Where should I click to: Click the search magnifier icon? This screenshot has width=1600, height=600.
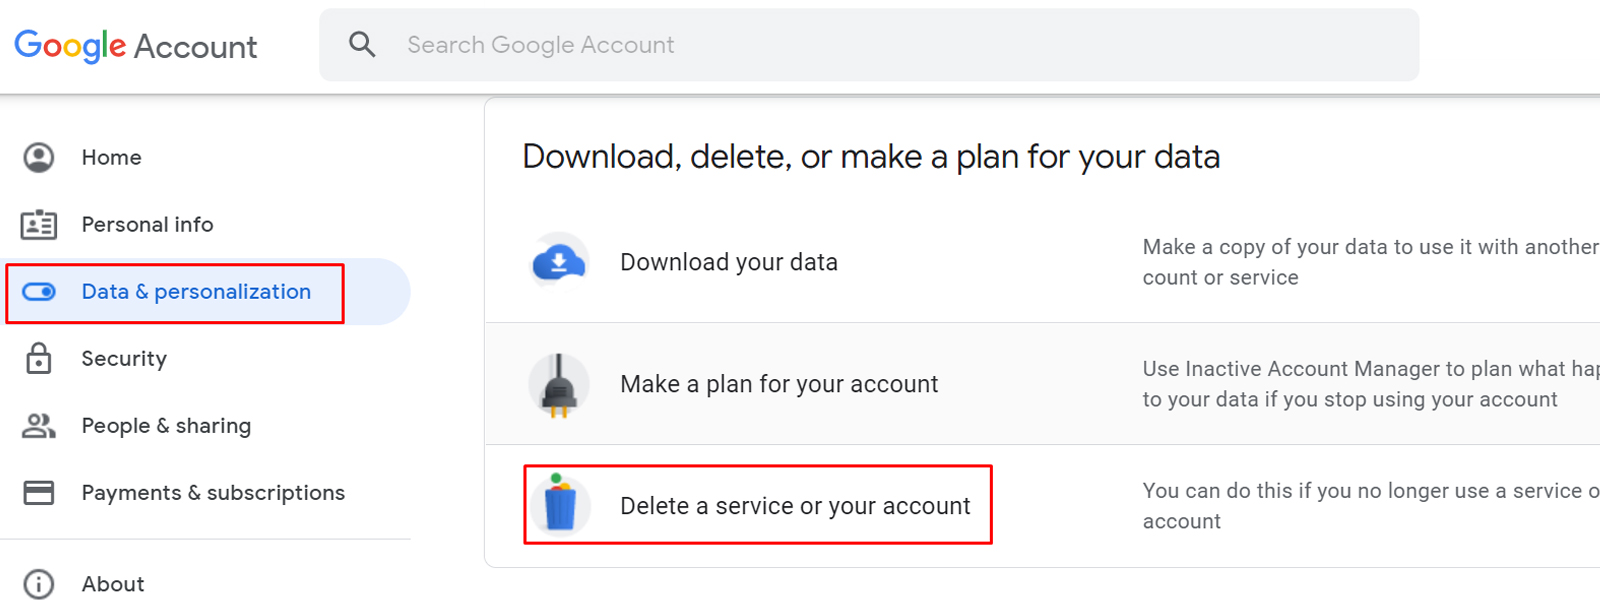[362, 44]
